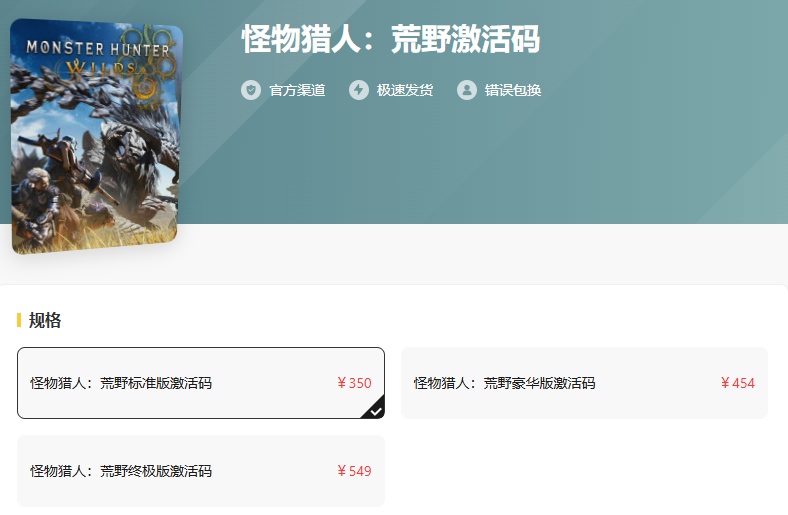Click the ¥549 ultimate edition price

click(354, 471)
